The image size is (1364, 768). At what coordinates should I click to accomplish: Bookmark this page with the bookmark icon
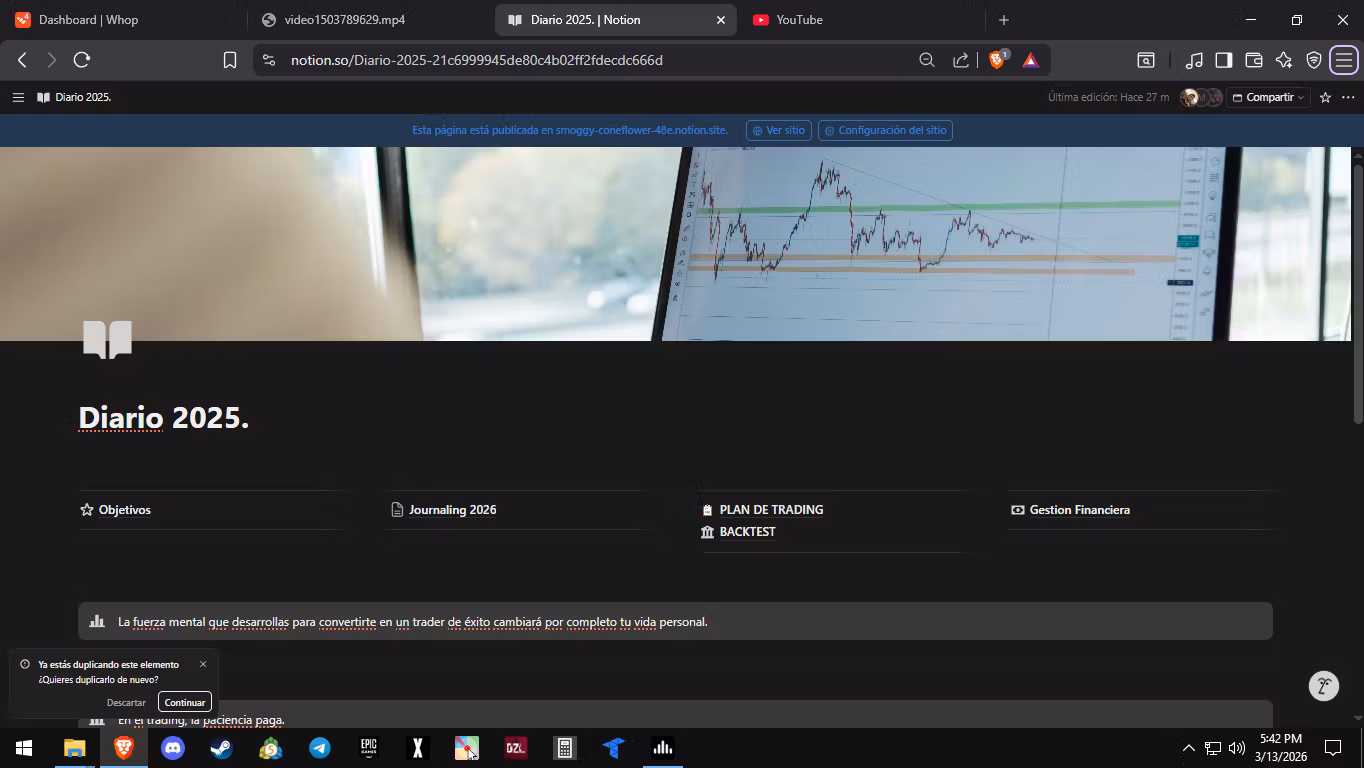pyautogui.click(x=229, y=60)
